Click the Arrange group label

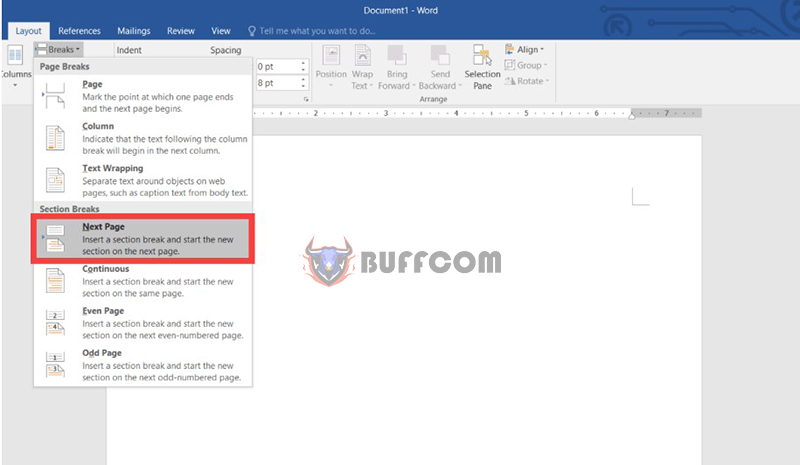pos(433,99)
